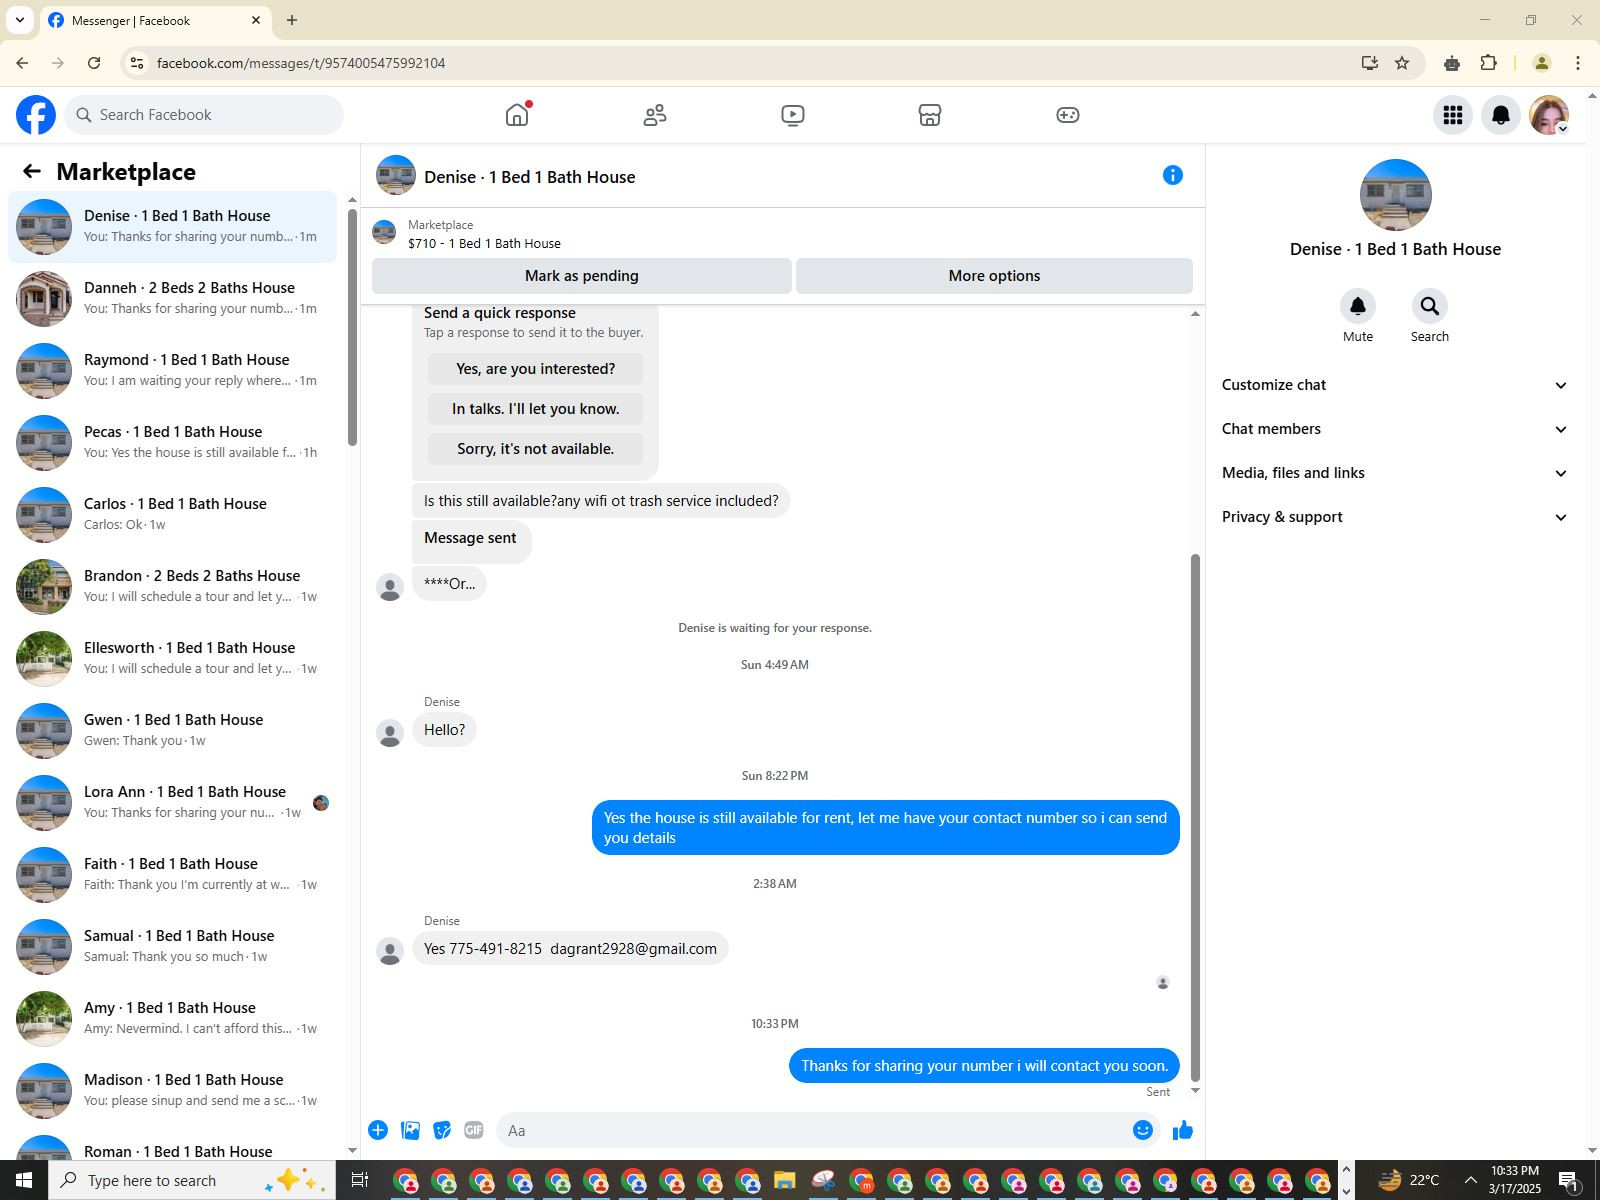The image size is (1600, 1200).
Task: Open Pecas 1 Bed 1 Bath House chat
Action: (172, 443)
